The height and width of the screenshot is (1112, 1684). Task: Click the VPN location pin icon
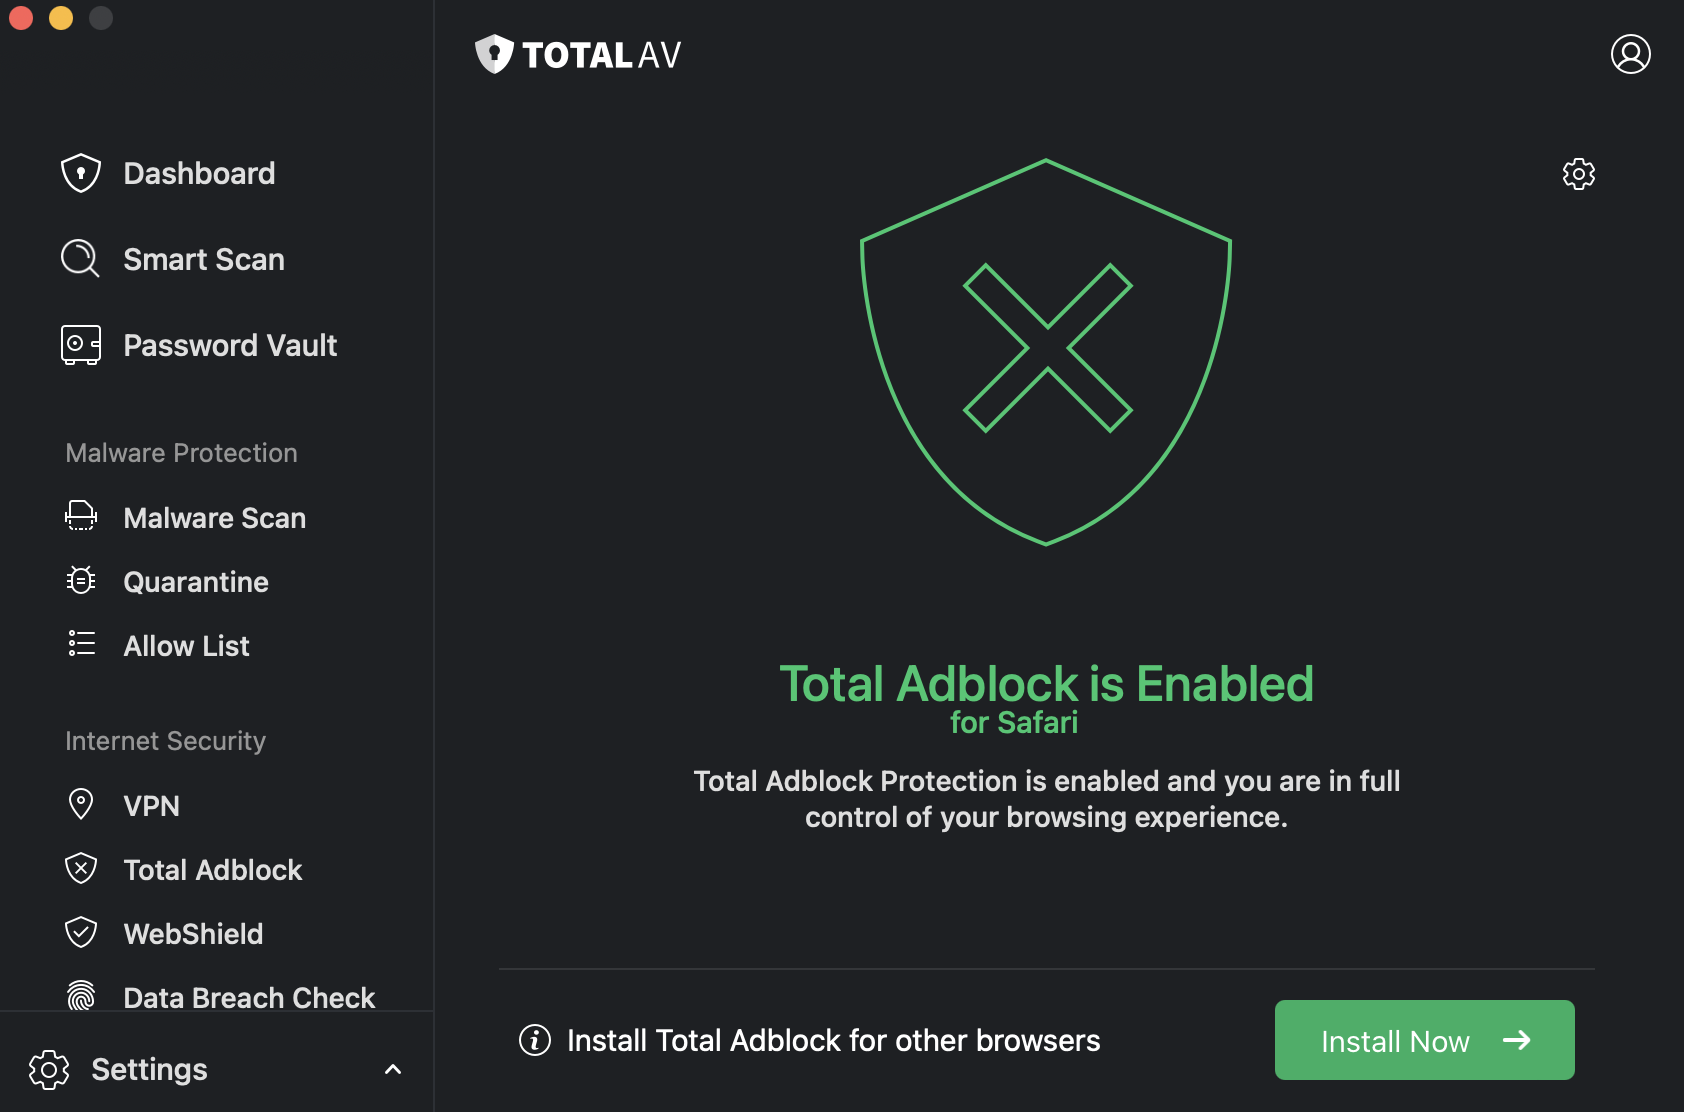point(81,804)
